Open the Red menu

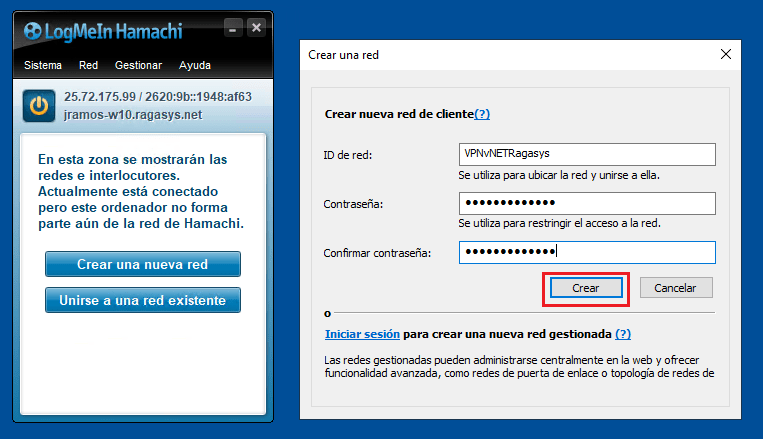(x=89, y=65)
